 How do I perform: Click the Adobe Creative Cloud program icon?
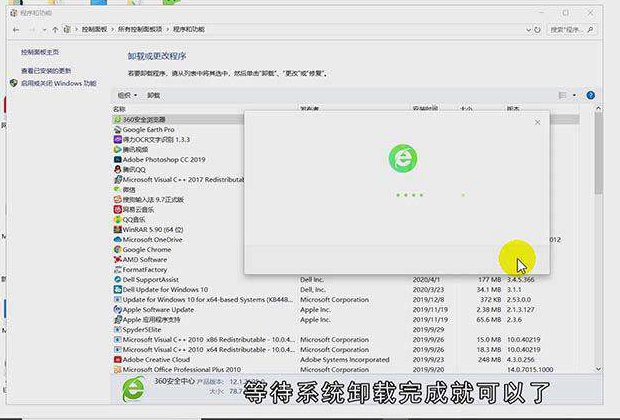pyautogui.click(x=117, y=359)
